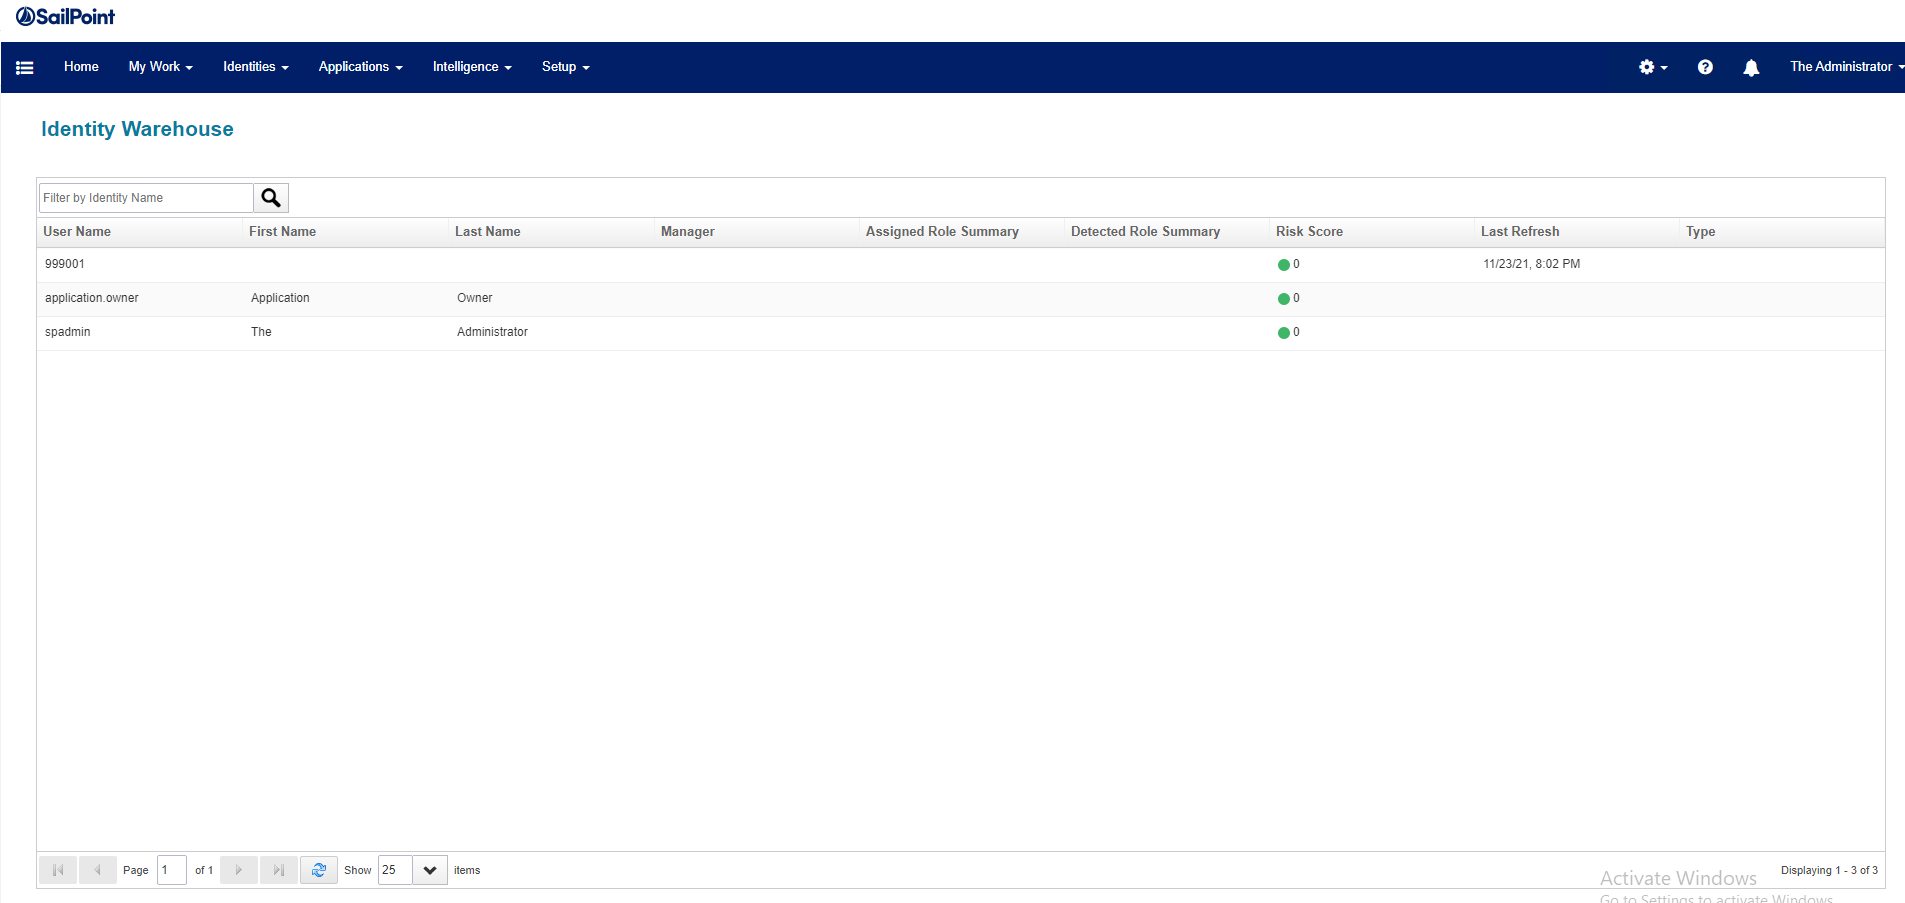Go to Home
1905x903 pixels.
click(81, 67)
